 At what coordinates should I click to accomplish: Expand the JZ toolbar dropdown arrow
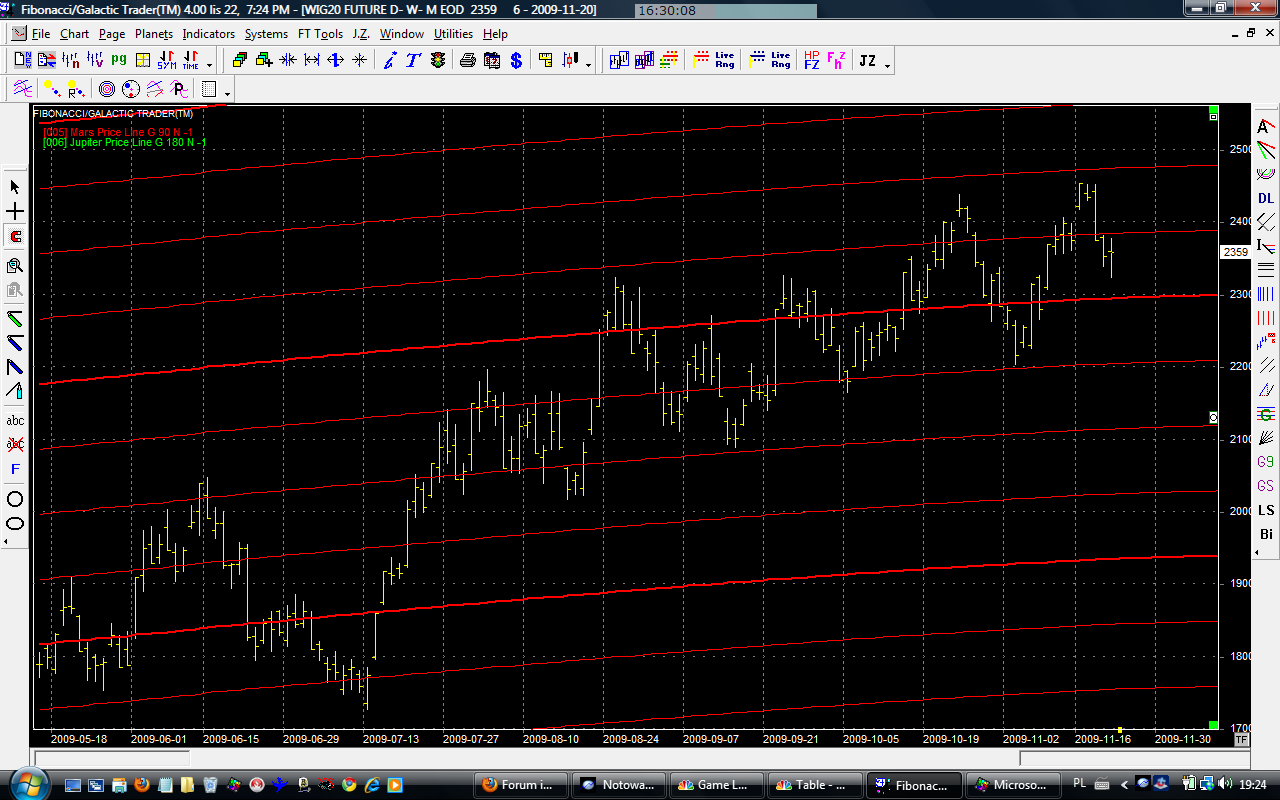[x=887, y=65]
